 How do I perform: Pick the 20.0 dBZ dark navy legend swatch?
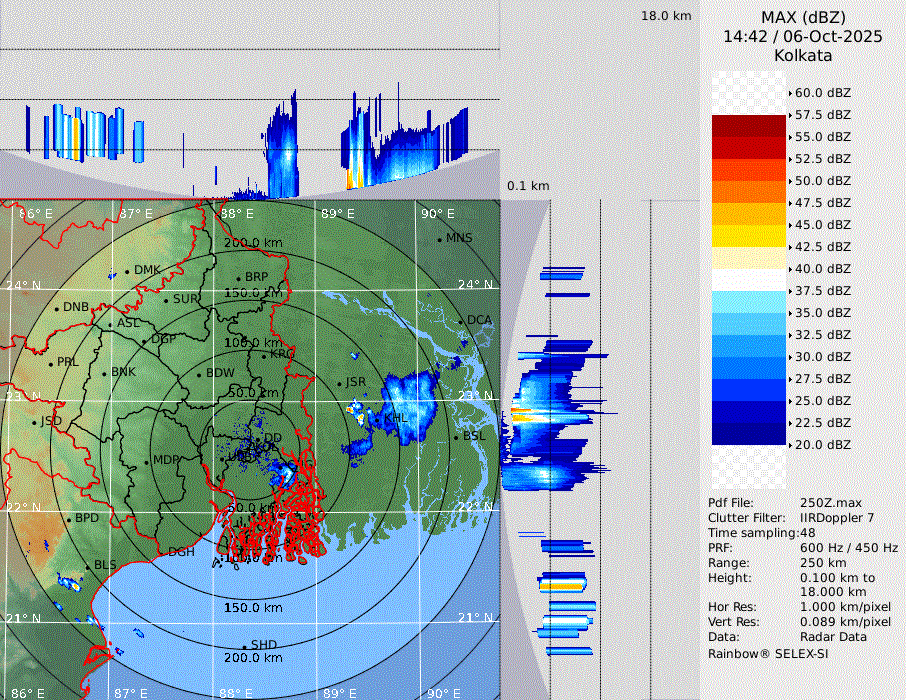[749, 434]
